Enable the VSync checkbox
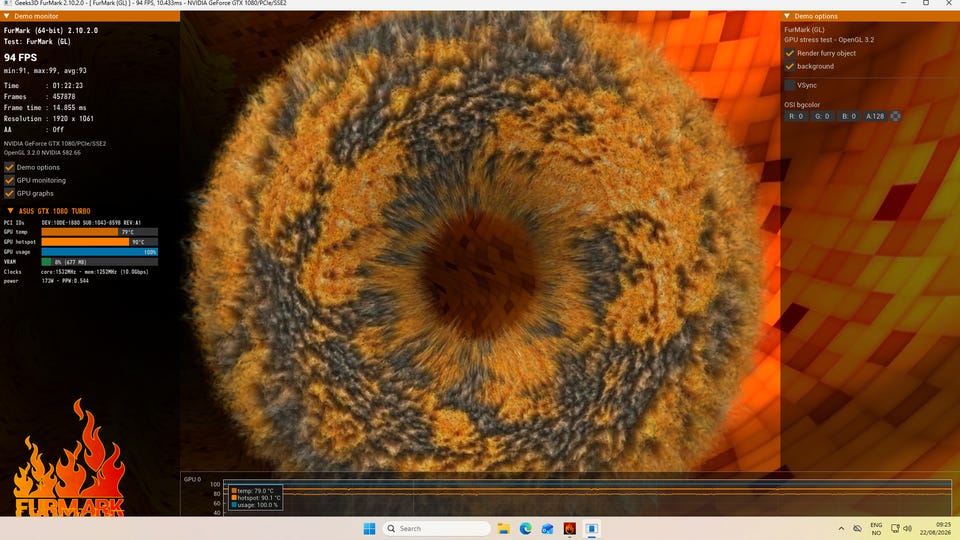The width and height of the screenshot is (960, 540). [790, 85]
